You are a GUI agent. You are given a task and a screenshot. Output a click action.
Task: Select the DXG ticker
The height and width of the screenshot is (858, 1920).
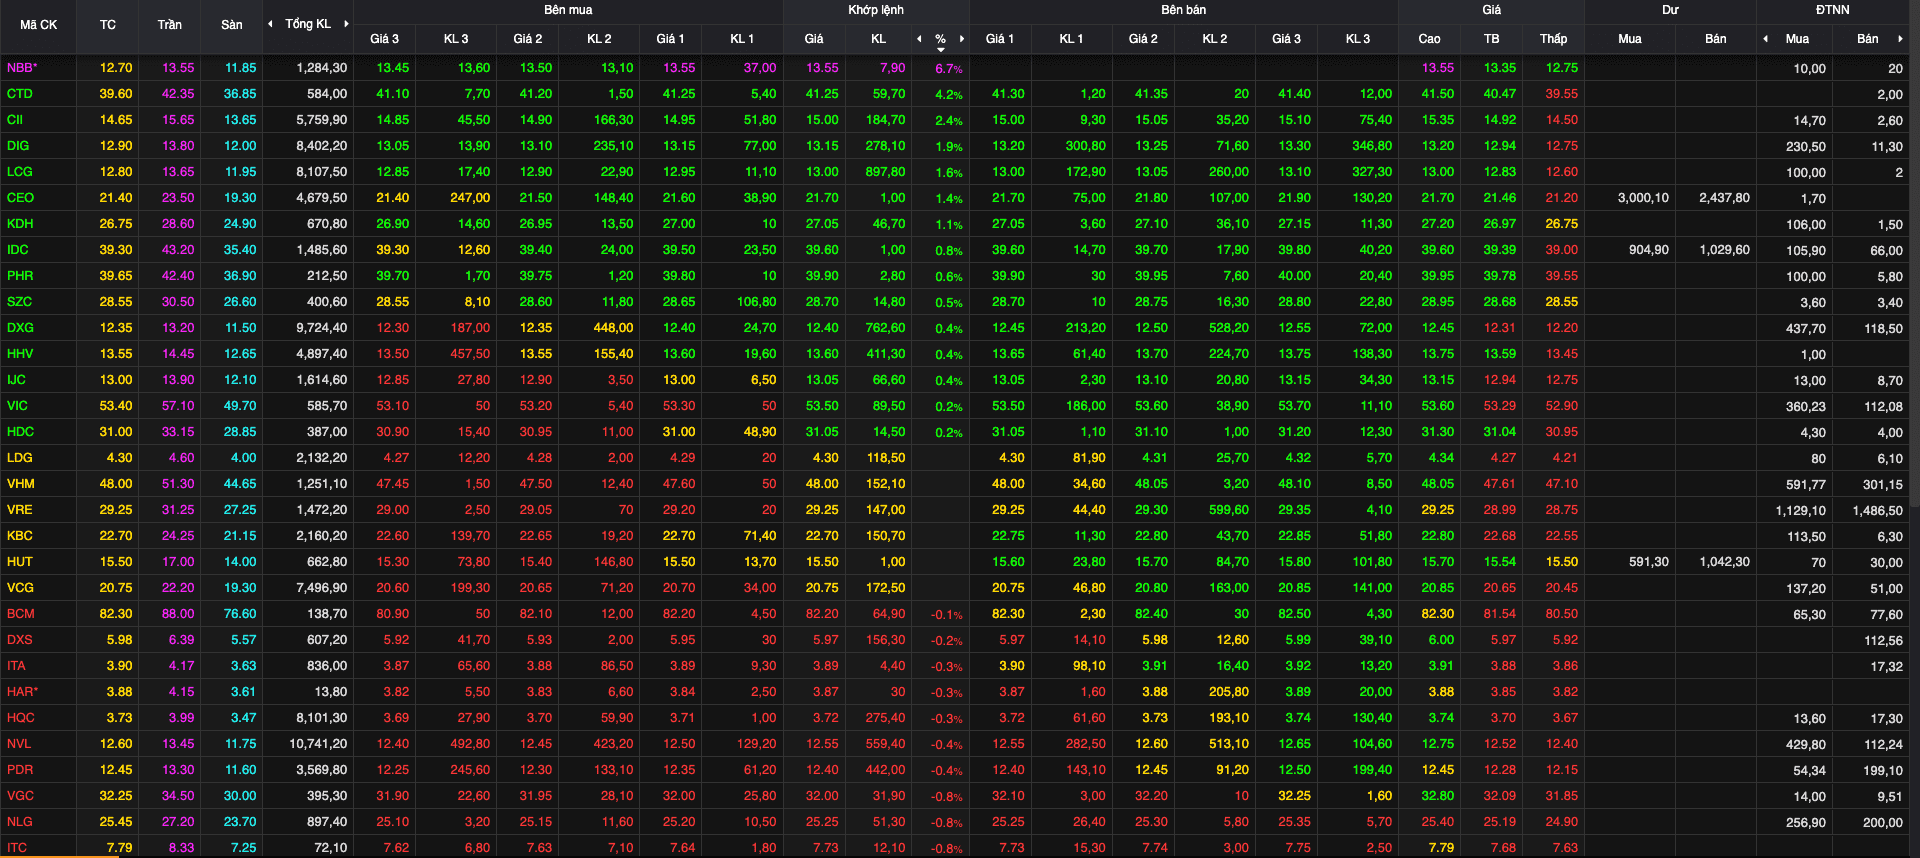pos(20,328)
